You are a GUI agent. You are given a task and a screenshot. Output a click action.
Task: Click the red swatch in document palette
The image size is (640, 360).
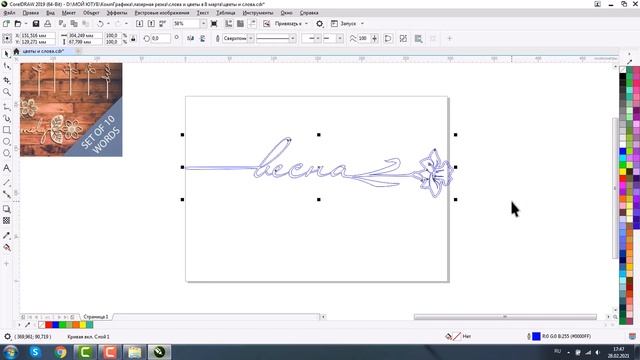(x=49, y=325)
